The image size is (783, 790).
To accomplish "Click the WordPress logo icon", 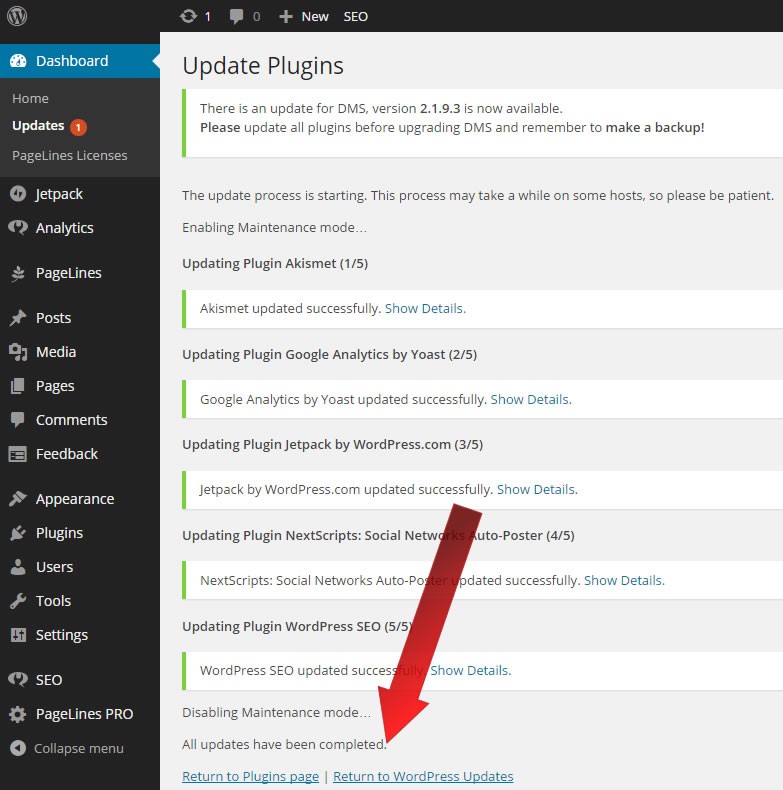I will click(x=17, y=16).
